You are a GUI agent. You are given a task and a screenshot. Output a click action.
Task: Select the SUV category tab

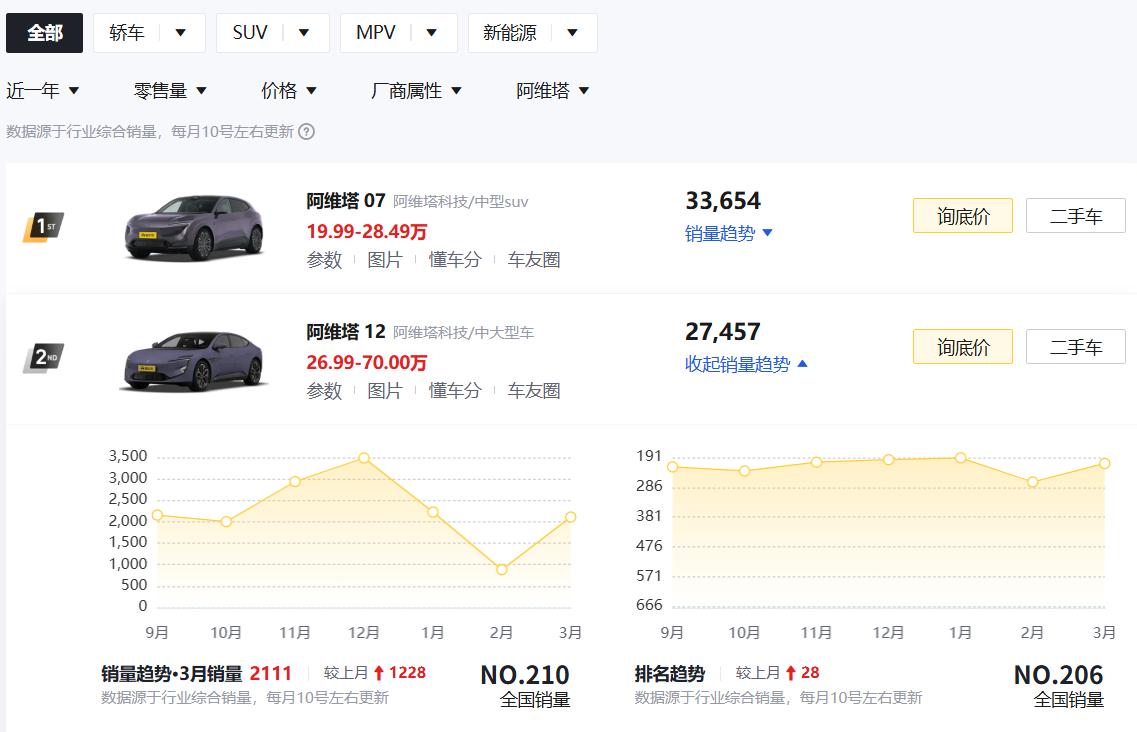[249, 33]
